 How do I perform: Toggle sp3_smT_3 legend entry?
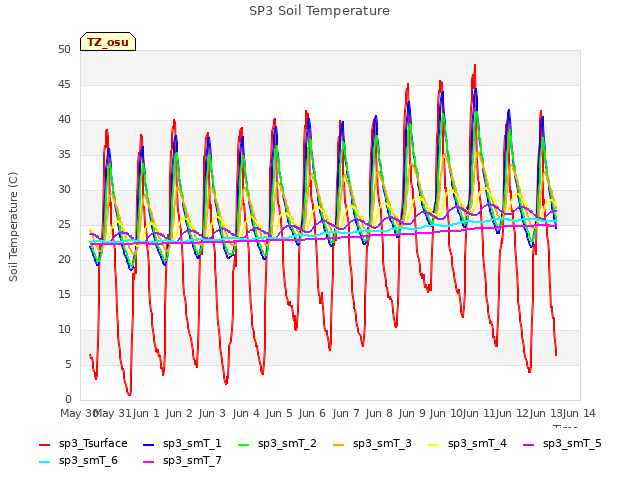372,444
